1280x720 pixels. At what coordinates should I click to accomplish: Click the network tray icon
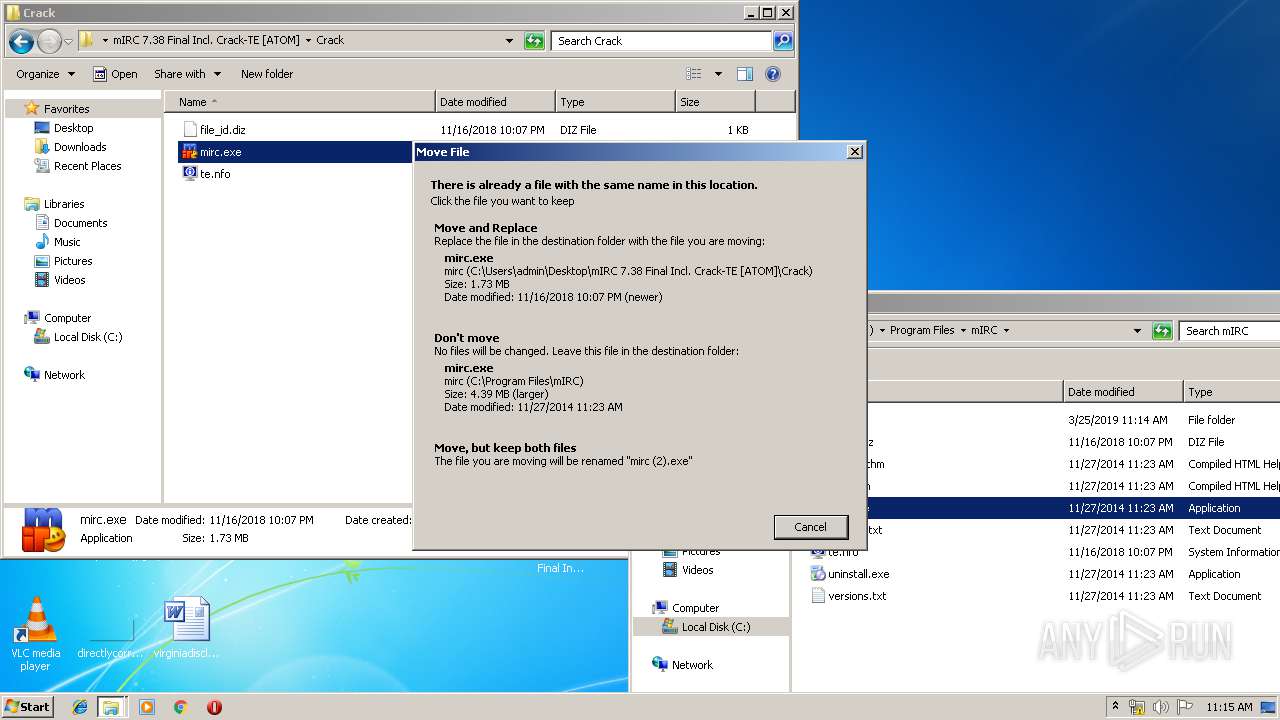[1138, 707]
